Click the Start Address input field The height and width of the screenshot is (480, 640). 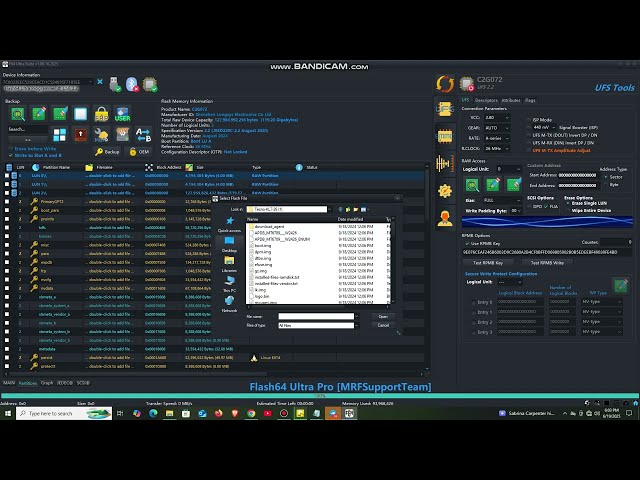coord(577,175)
